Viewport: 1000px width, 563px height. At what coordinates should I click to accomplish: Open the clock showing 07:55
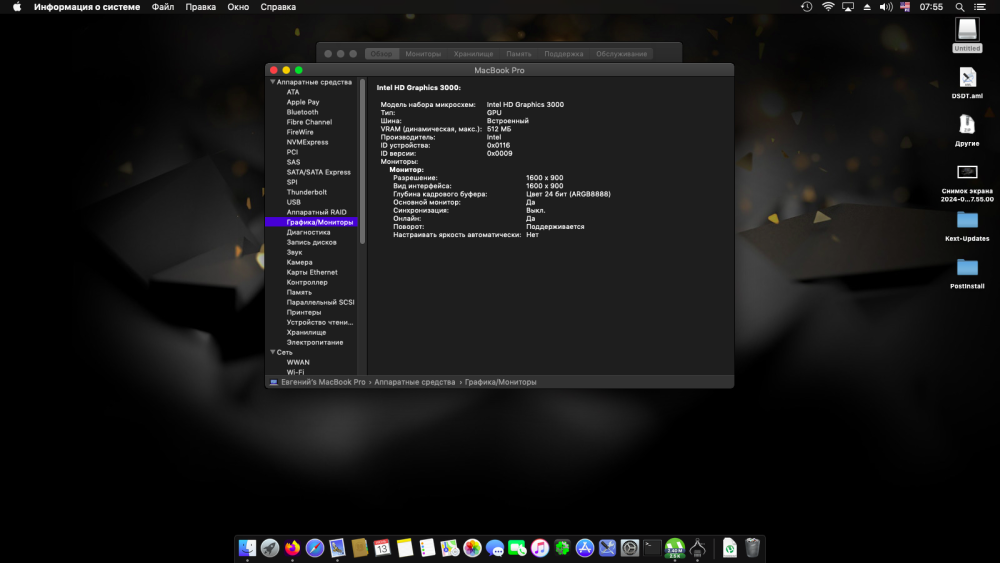point(931,7)
